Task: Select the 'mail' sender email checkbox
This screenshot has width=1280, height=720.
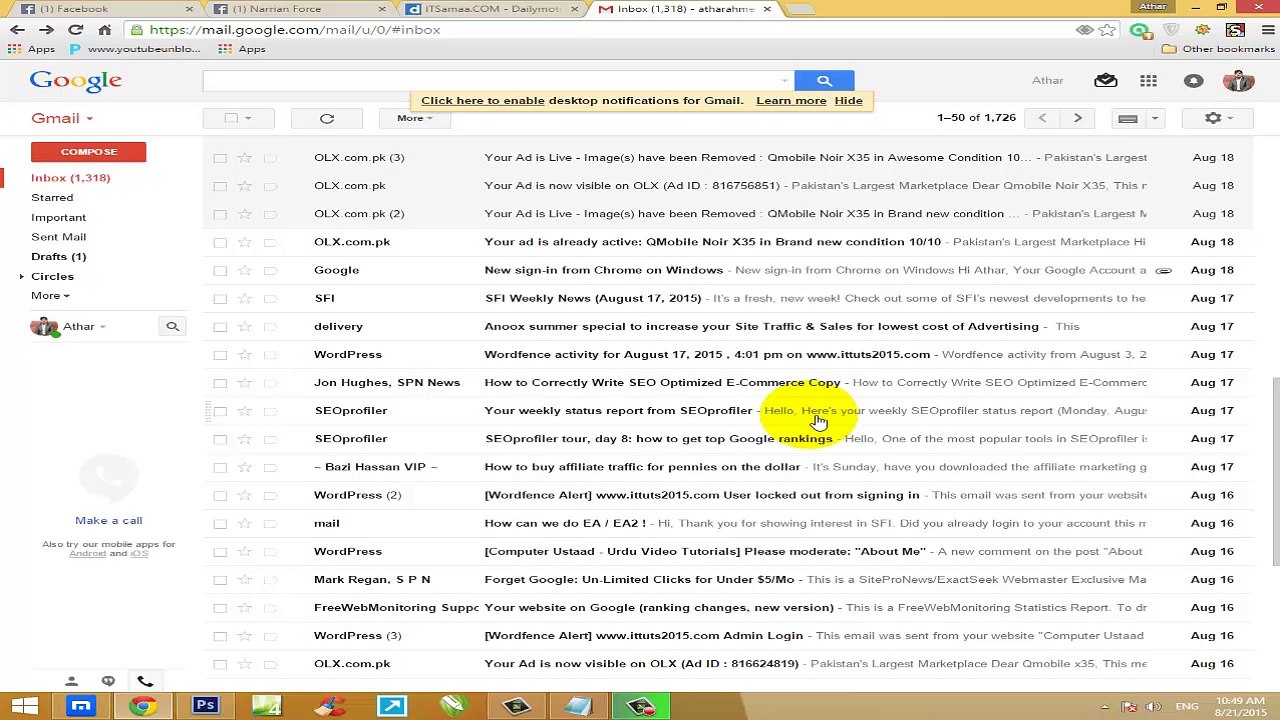Action: pyautogui.click(x=220, y=523)
